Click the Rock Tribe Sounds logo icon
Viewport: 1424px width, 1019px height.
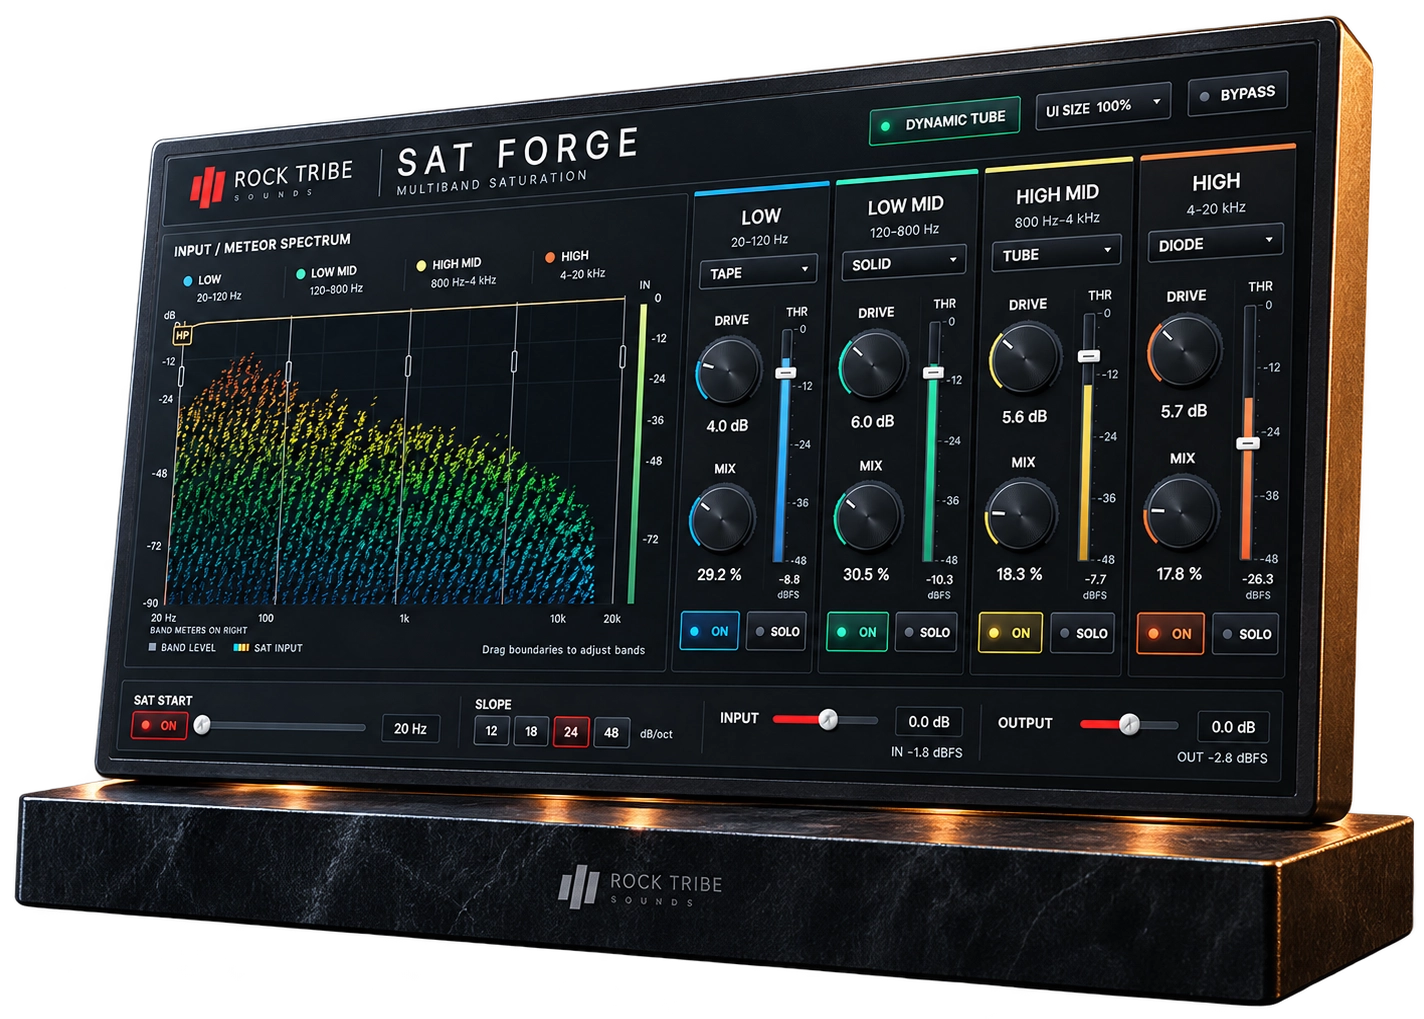point(208,186)
